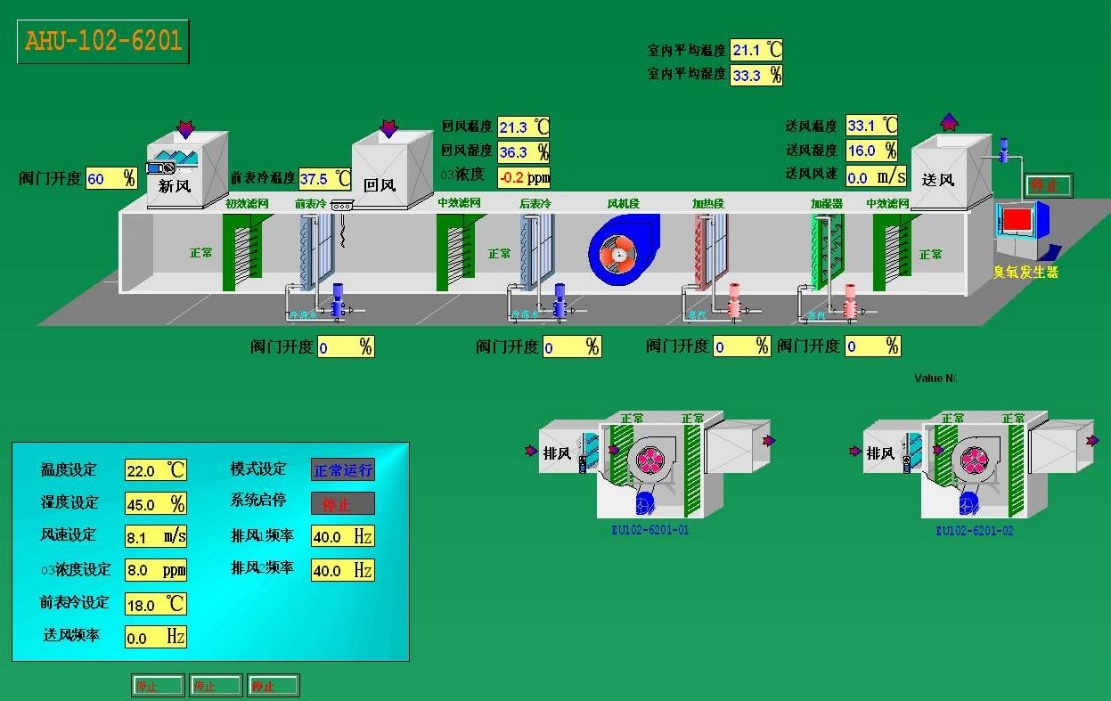
Task: Select the front cooling coil blue valve
Action: 338,300
